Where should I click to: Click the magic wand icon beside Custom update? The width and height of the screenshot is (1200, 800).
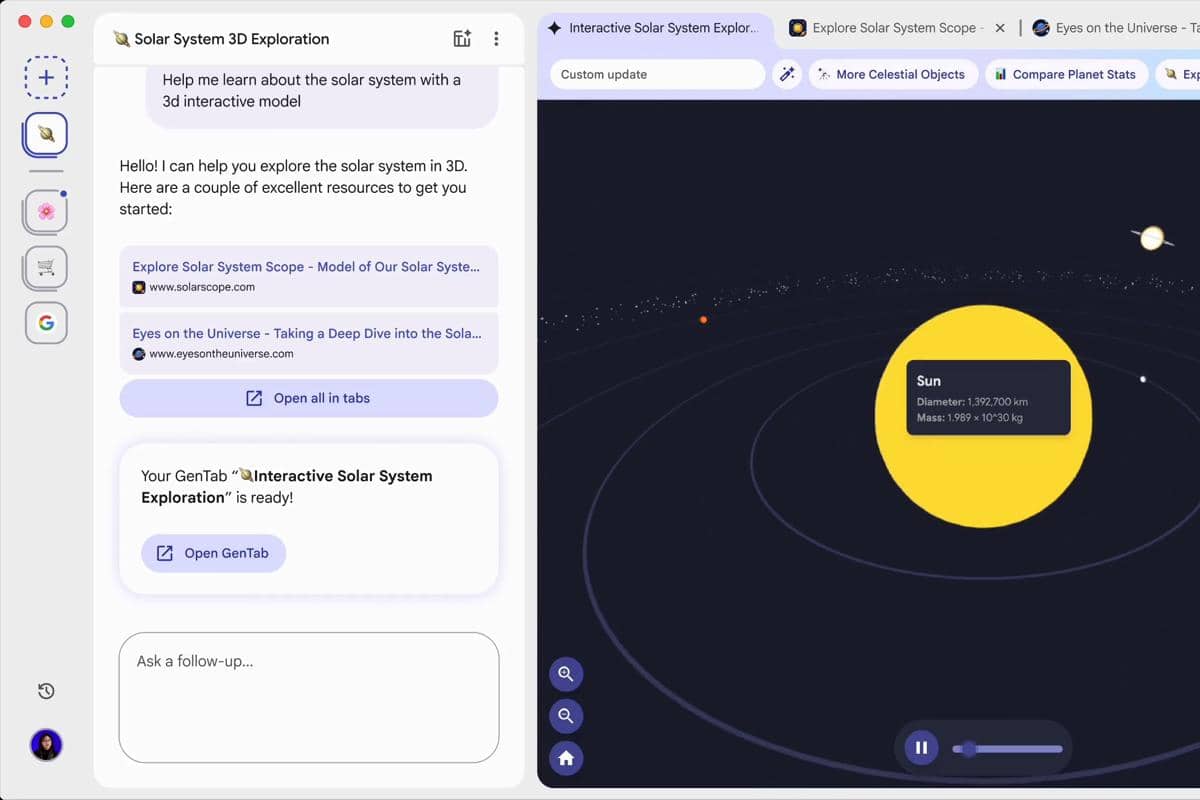pyautogui.click(x=787, y=74)
